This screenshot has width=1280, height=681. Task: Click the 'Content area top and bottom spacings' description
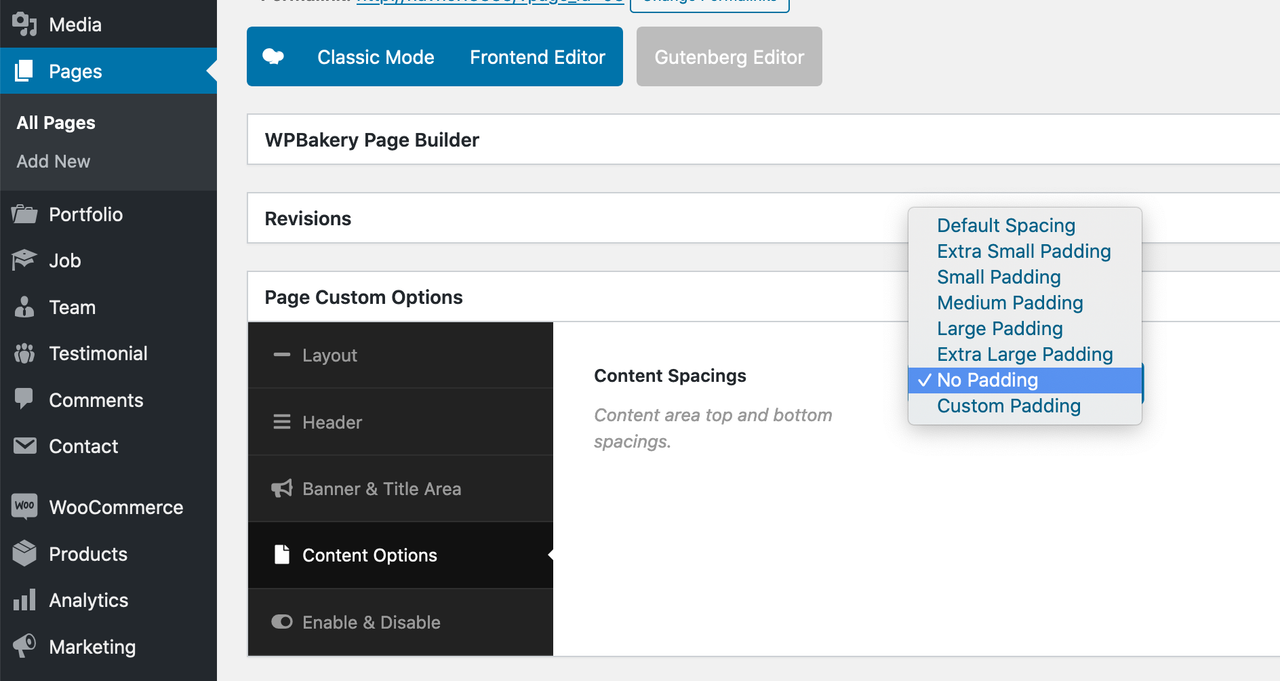click(713, 428)
